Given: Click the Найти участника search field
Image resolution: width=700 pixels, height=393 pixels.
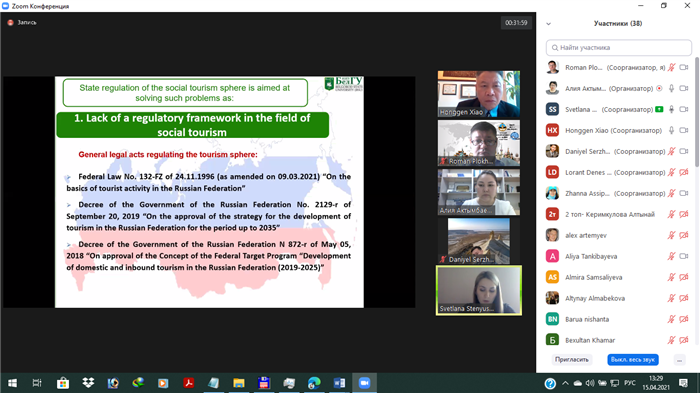Looking at the screenshot, I should pyautogui.click(x=619, y=47).
